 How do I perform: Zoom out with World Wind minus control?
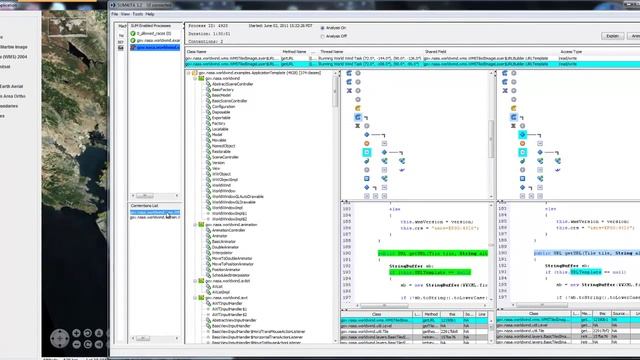pyautogui.click(x=76, y=344)
